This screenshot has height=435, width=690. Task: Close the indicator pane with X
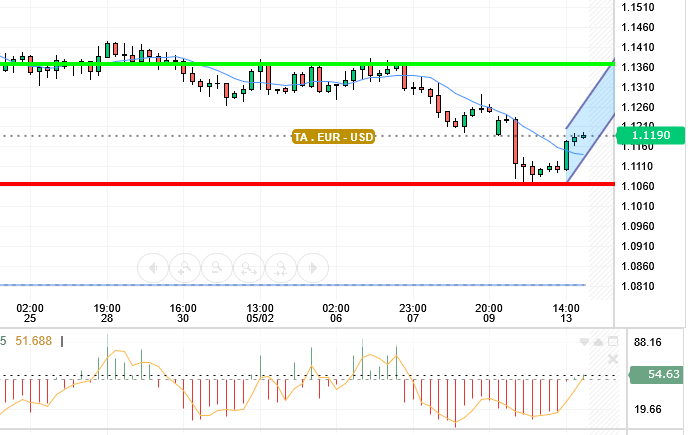613,359
